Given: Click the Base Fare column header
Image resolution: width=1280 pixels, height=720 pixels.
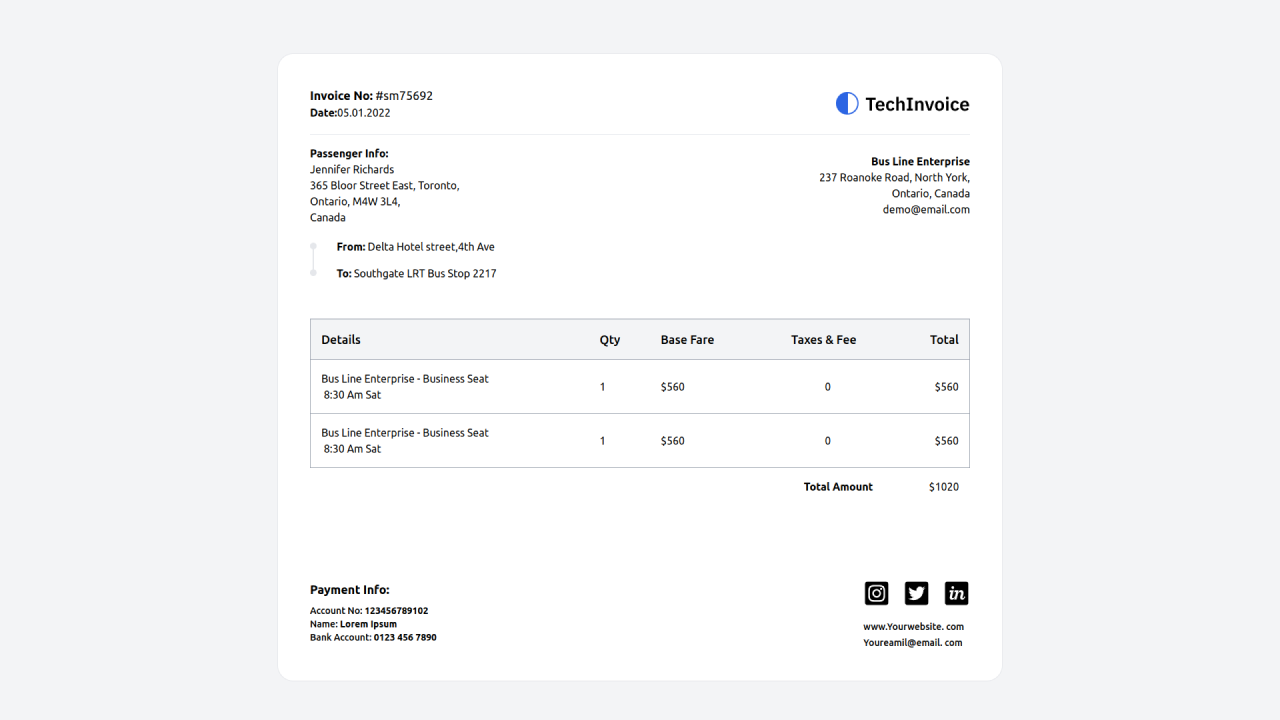Looking at the screenshot, I should coord(687,340).
